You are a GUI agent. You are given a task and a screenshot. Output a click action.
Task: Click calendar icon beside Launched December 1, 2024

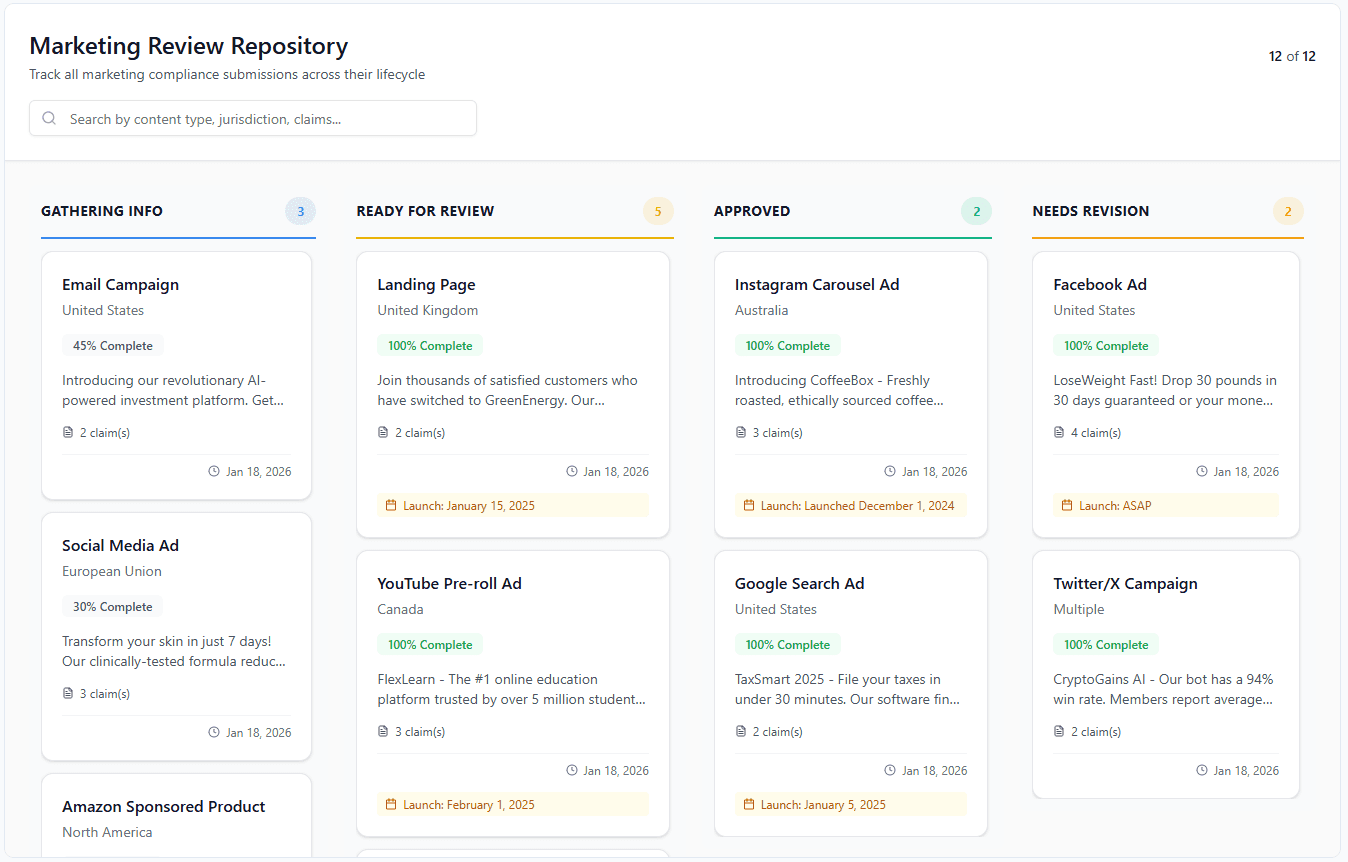(749, 506)
